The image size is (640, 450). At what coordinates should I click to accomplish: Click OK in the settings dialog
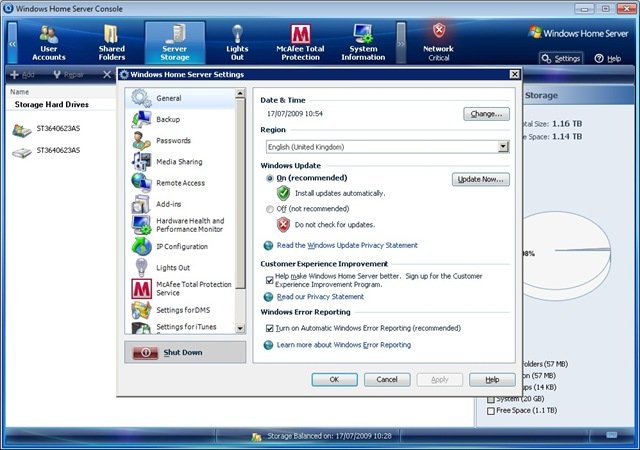[x=334, y=380]
